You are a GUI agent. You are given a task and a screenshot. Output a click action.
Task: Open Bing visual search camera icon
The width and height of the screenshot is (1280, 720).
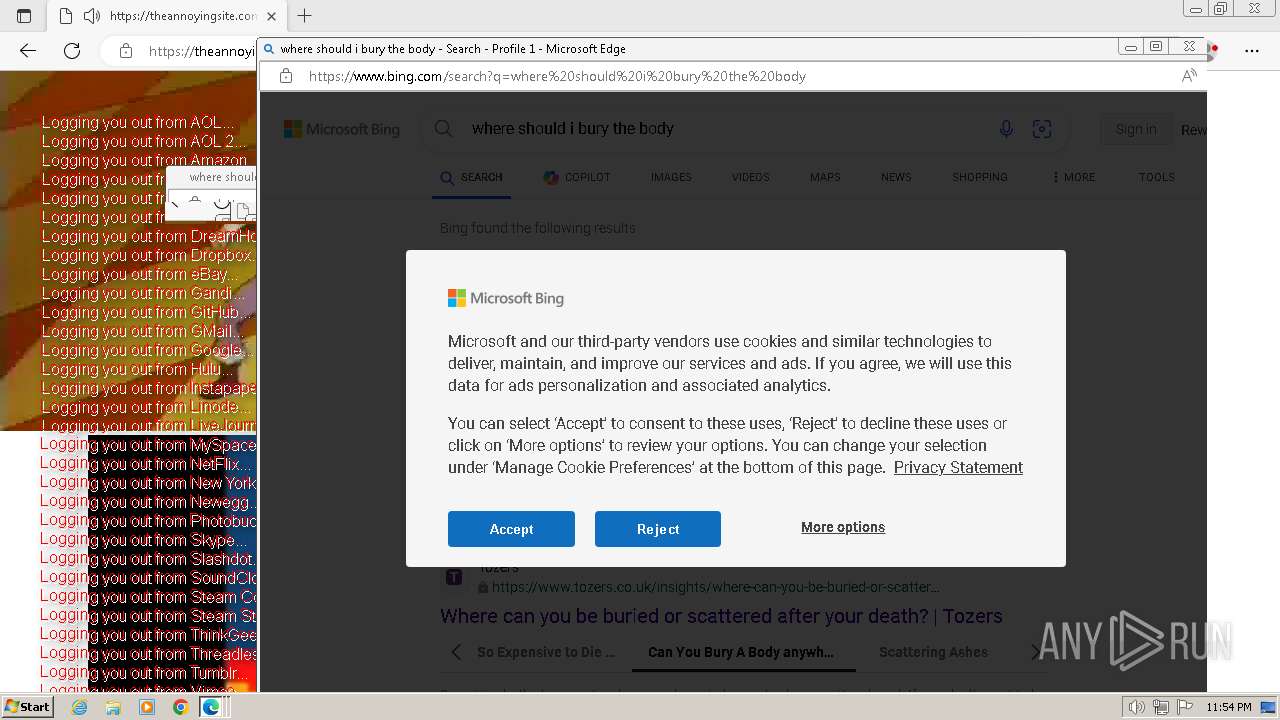point(1042,129)
